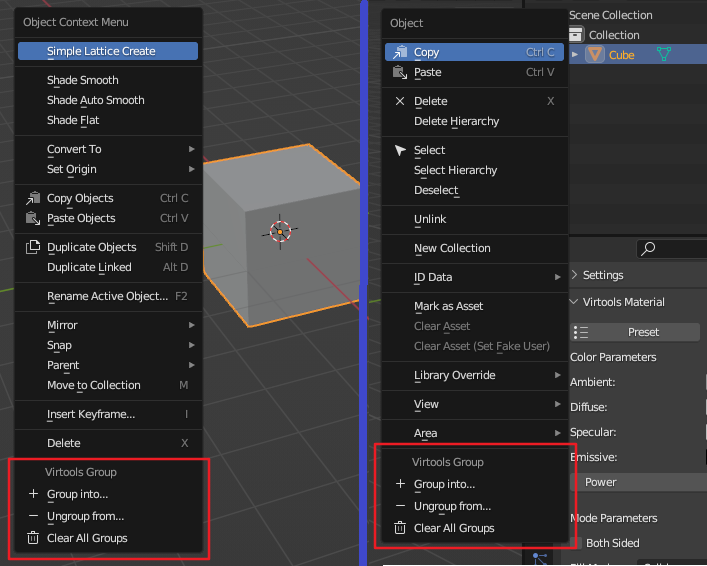Click the trash icon for Clear All Groups in Object menu
The width and height of the screenshot is (707, 566).
pyautogui.click(x=401, y=528)
